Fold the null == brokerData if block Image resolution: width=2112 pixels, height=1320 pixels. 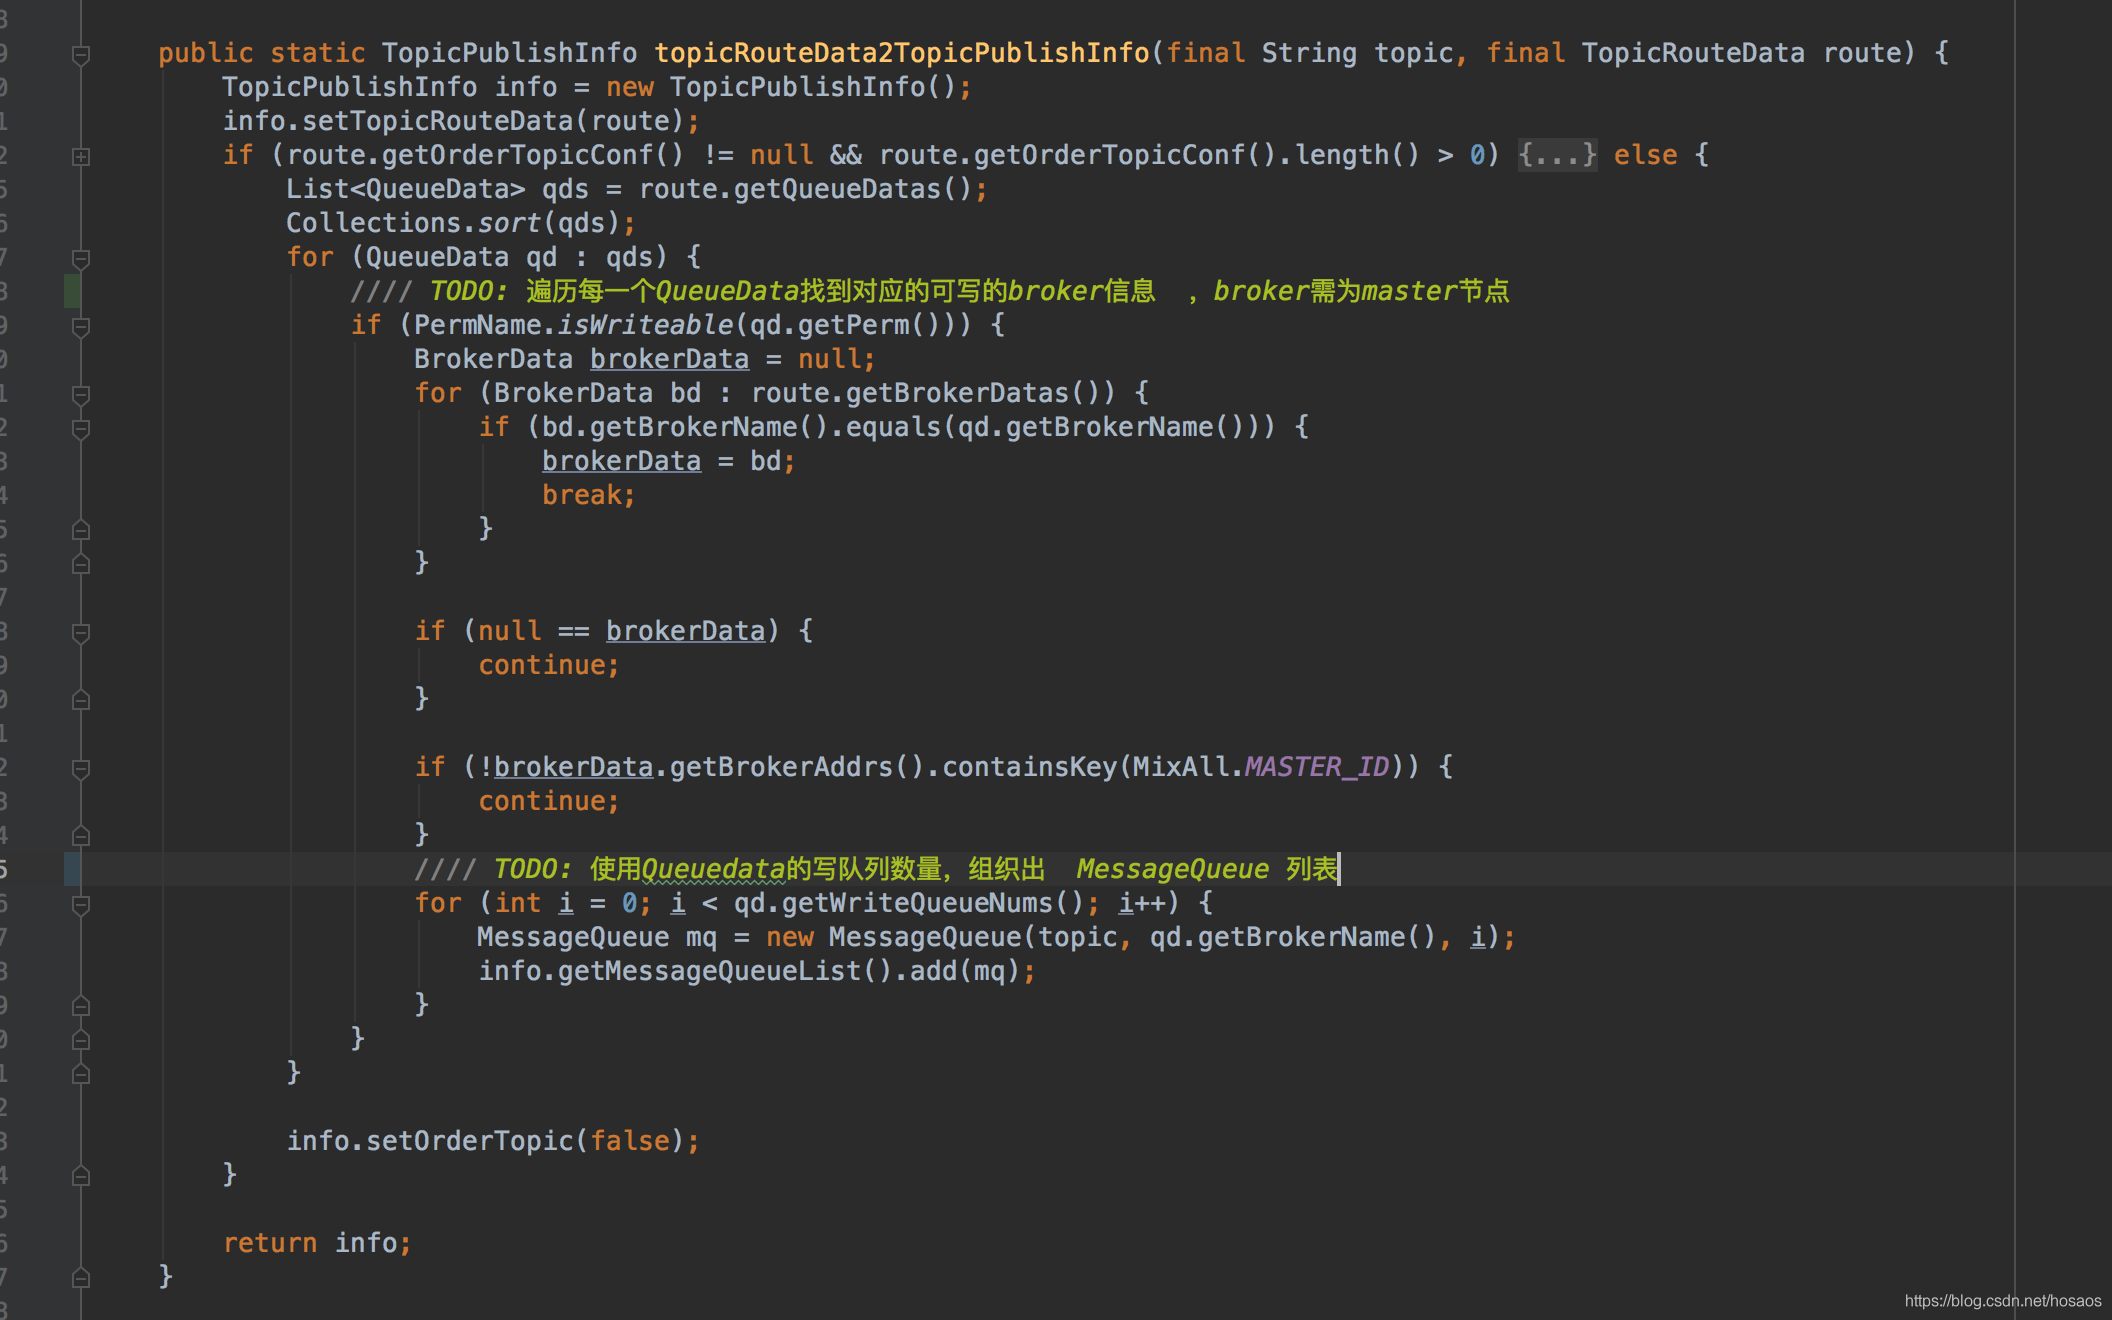[81, 632]
